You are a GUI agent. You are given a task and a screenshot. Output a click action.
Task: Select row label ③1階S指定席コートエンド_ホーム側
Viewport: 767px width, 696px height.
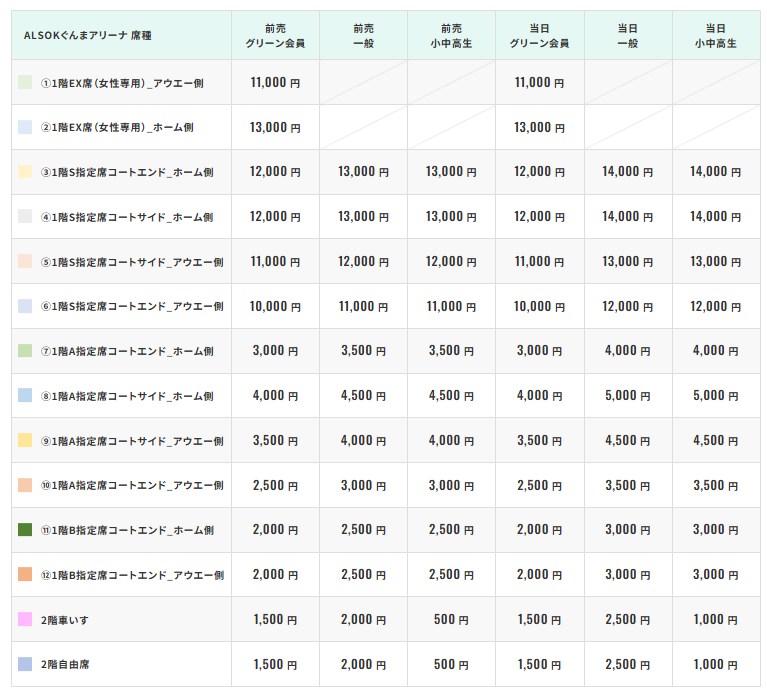127,172
